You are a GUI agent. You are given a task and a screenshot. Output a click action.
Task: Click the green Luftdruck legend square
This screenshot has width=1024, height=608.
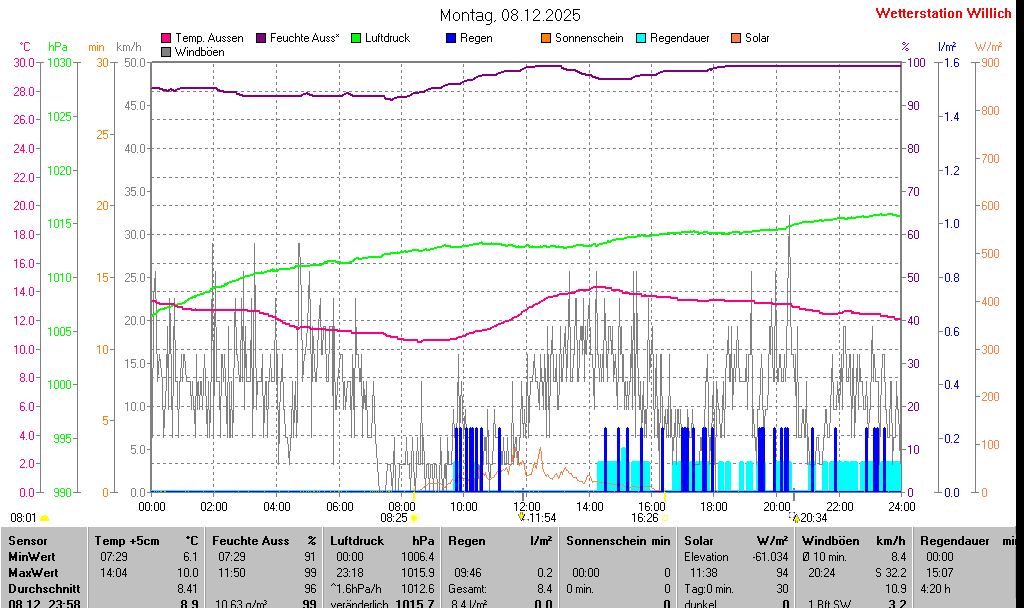pyautogui.click(x=355, y=38)
